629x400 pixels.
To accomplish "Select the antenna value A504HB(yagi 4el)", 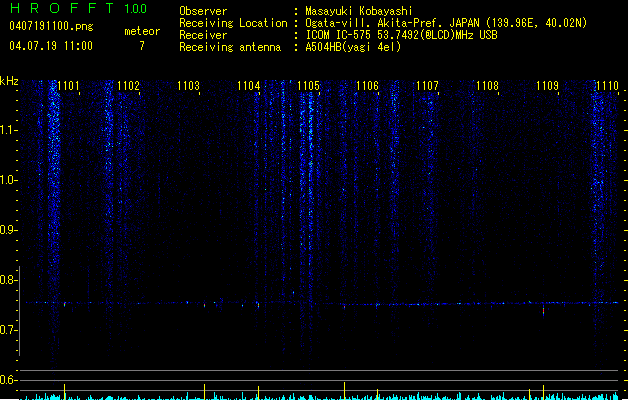I will point(353,47).
